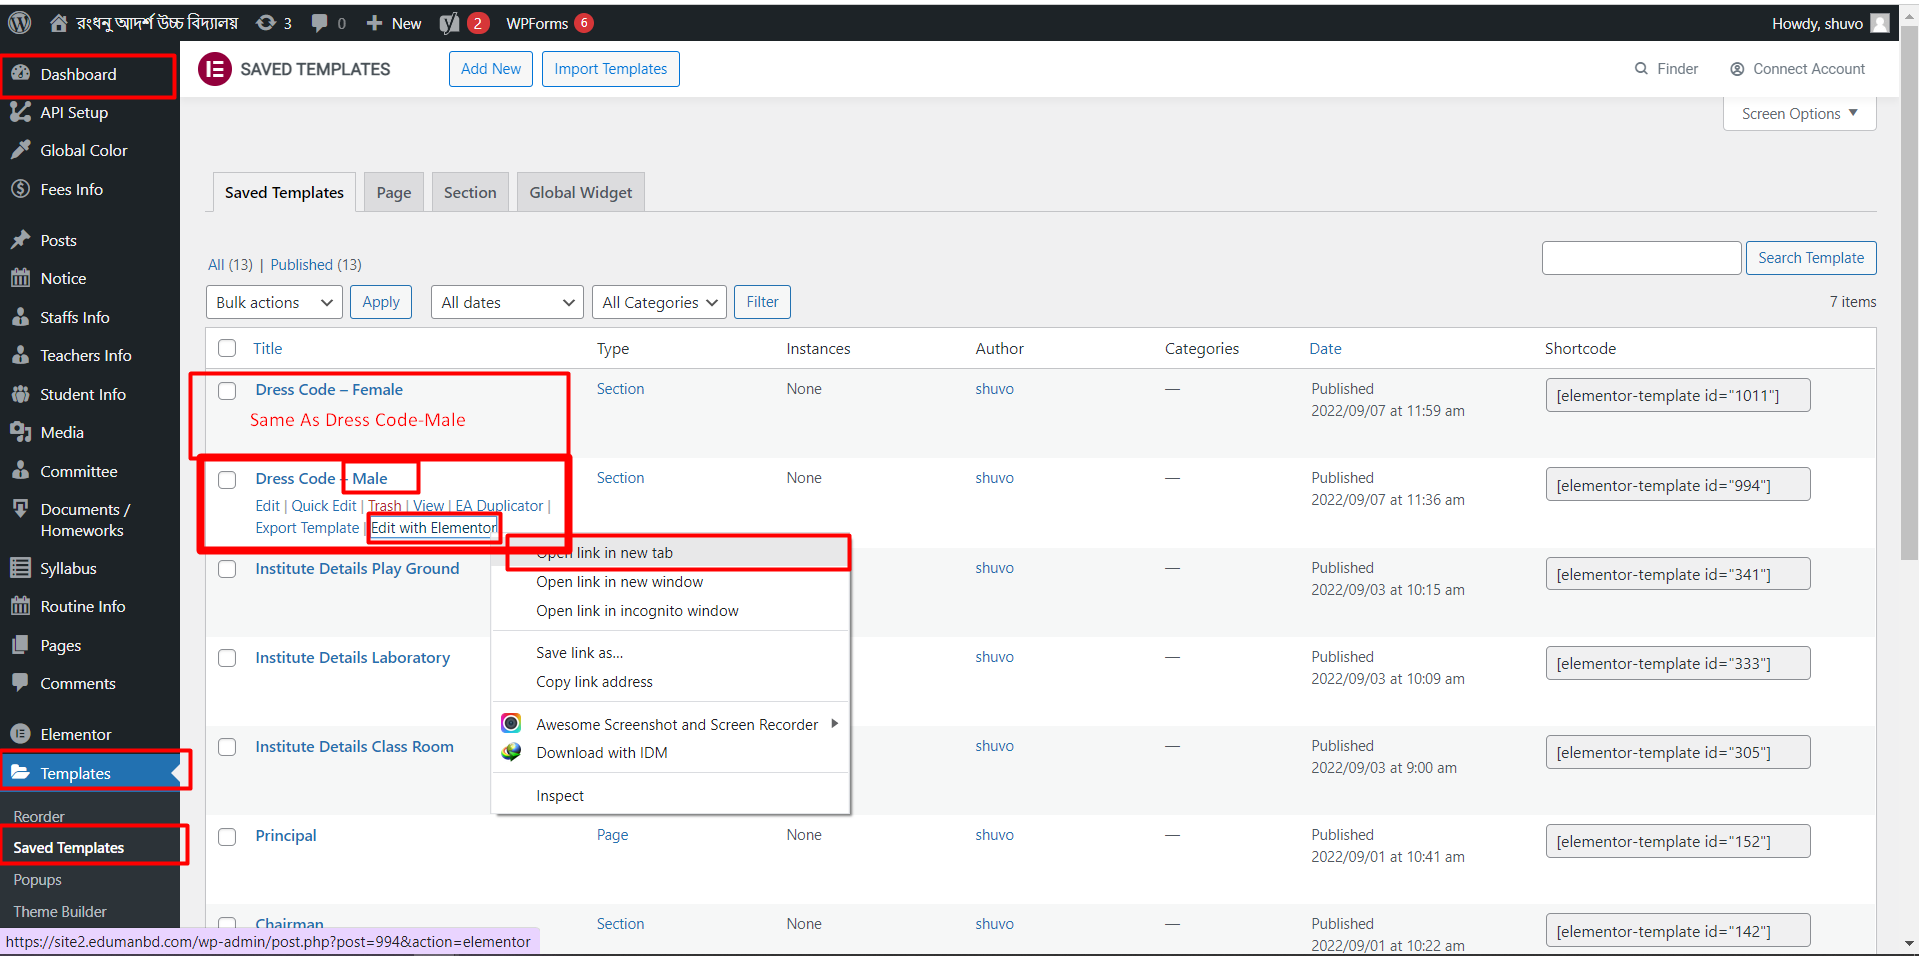Click the Export Template link
The width and height of the screenshot is (1919, 956).
pos(307,528)
